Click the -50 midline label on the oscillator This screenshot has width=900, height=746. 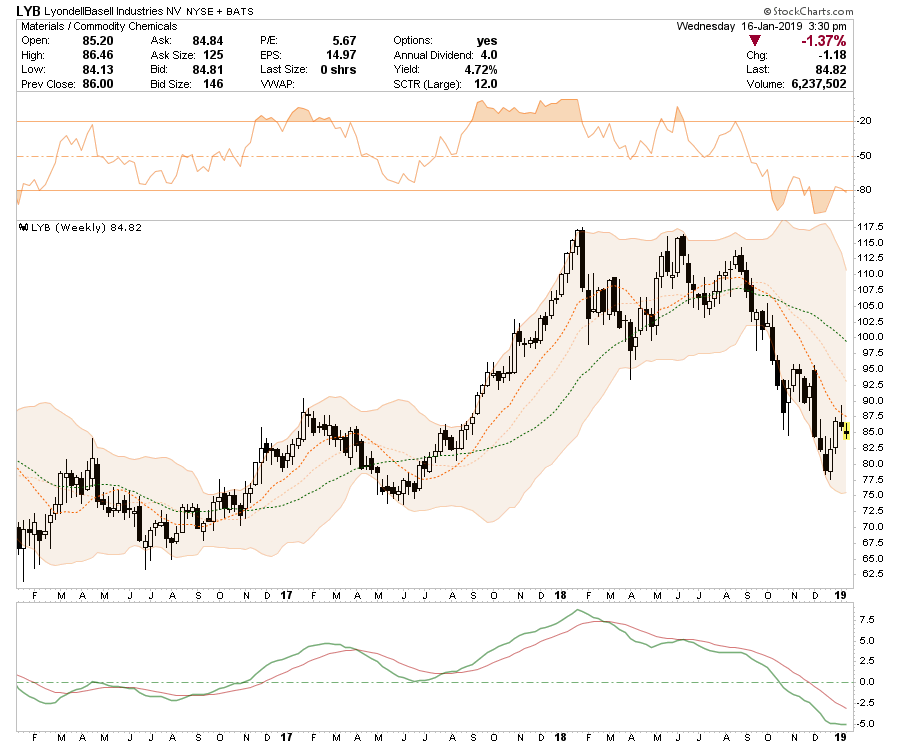[864, 156]
